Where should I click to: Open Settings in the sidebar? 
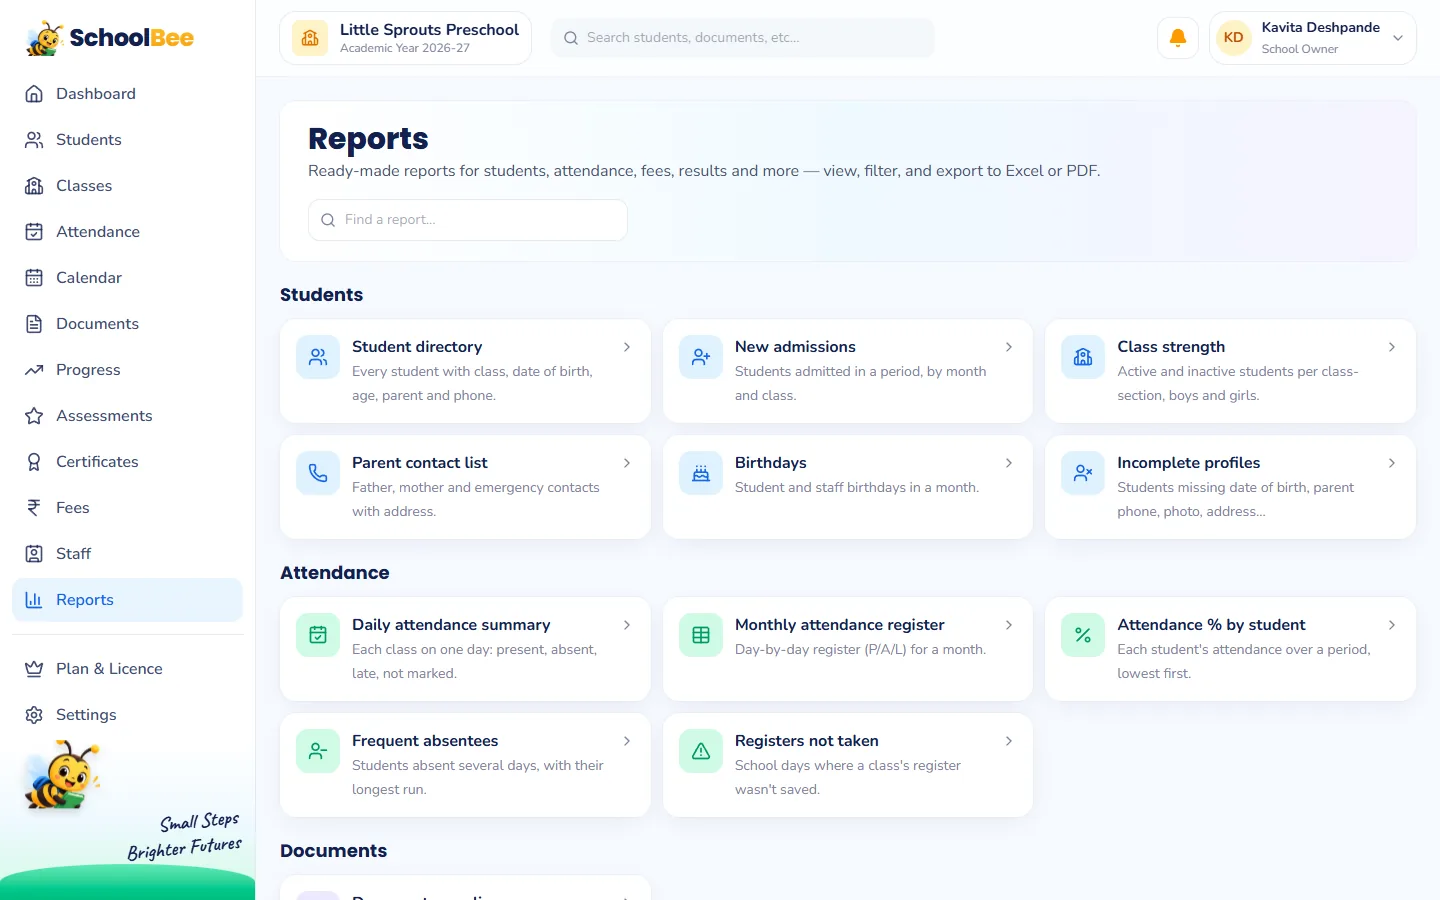(127, 715)
